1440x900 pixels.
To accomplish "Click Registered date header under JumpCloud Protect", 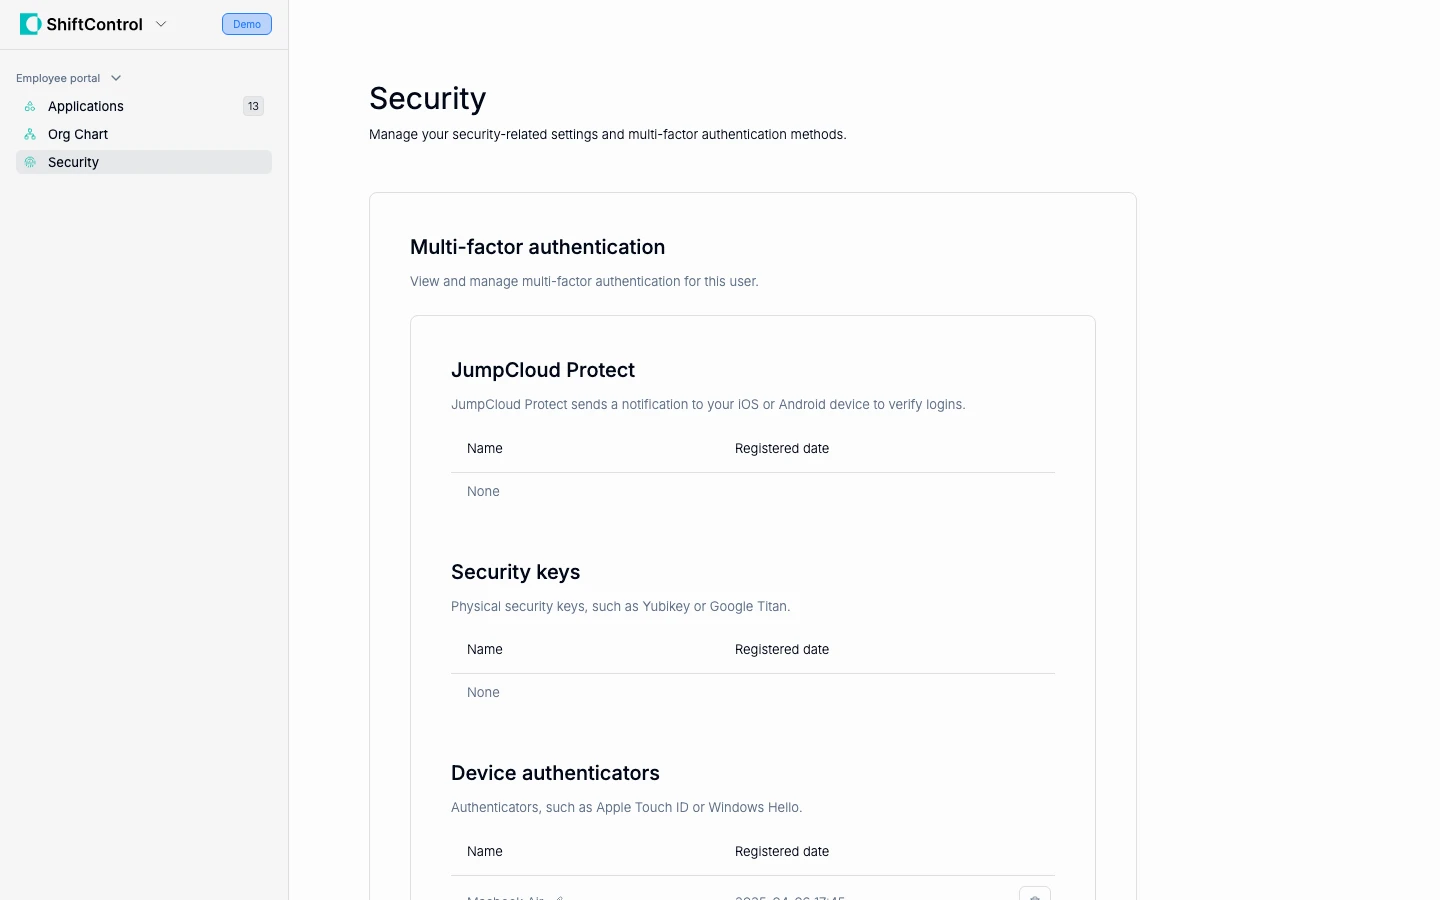I will [x=782, y=448].
